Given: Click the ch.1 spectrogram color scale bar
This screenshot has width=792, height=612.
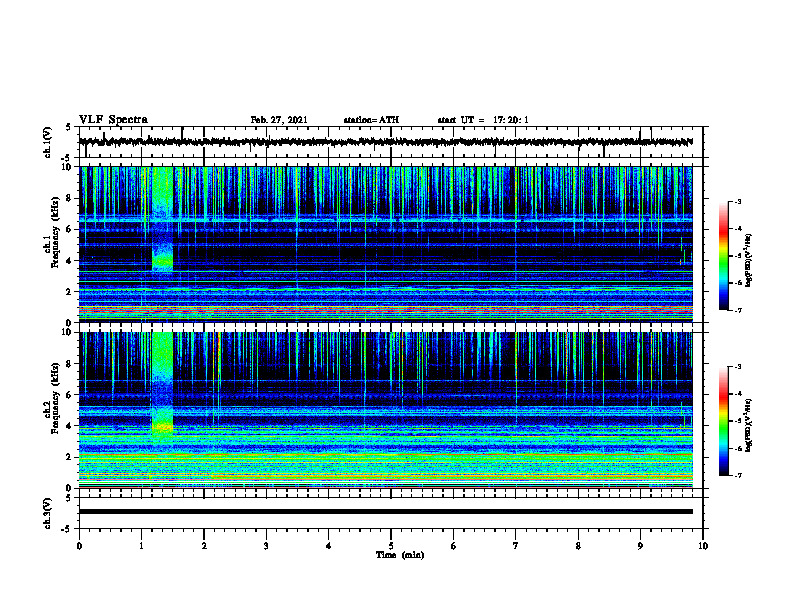Looking at the screenshot, I should 724,256.
